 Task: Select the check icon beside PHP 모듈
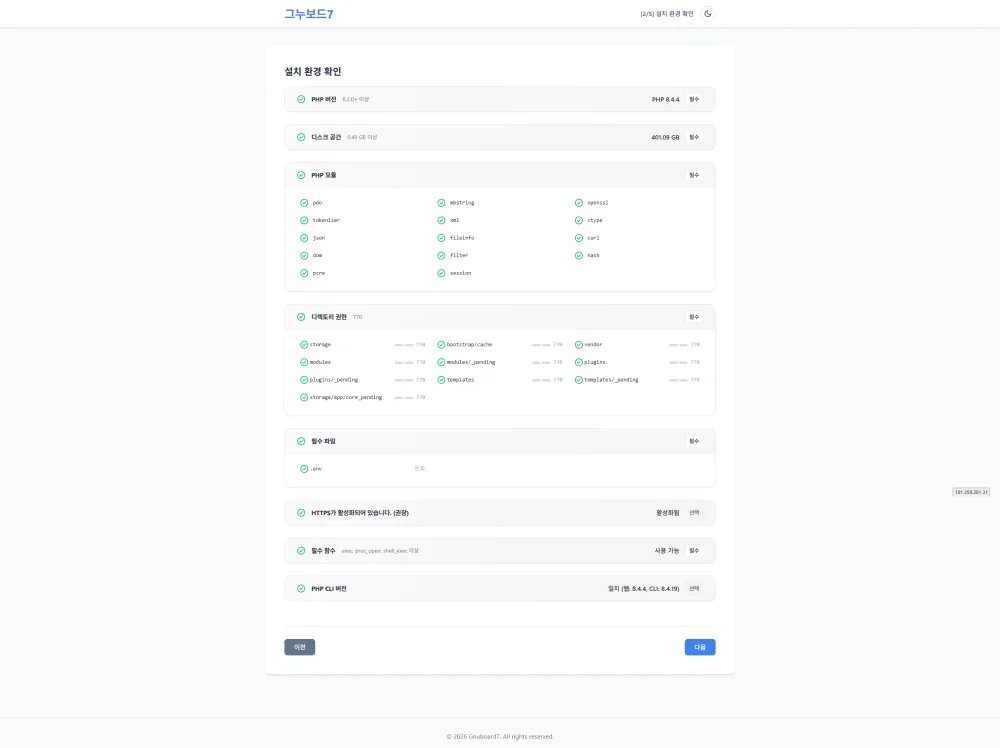tap(301, 175)
